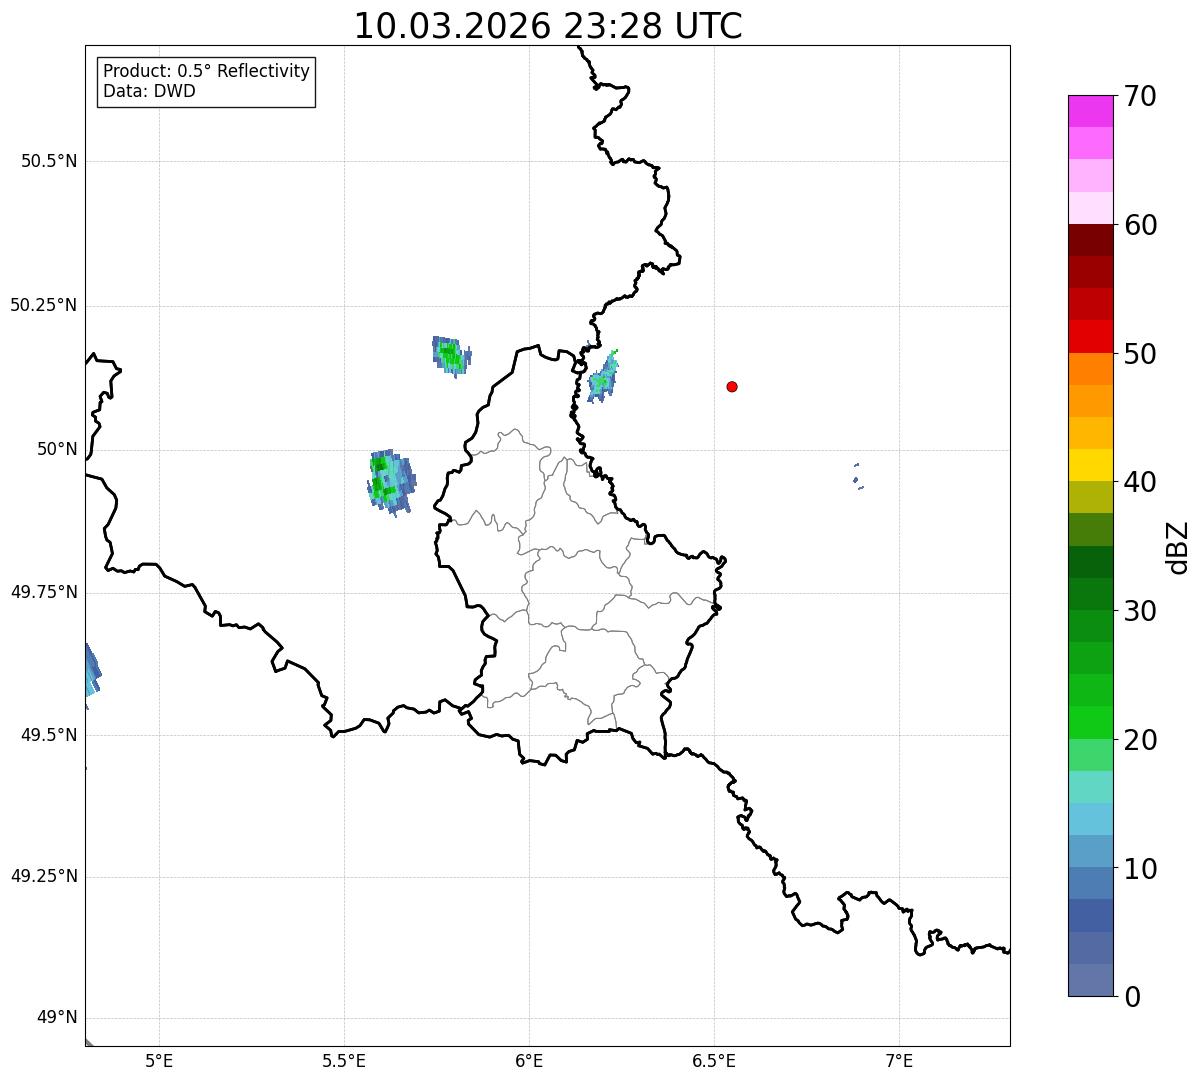Click the 'Data: DWD' label
Viewport: 1202px width, 1081px height.
(149, 91)
